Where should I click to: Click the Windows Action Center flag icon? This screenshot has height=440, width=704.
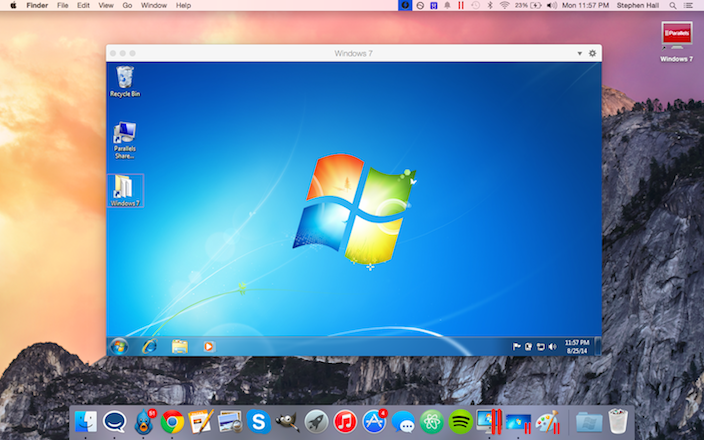517,347
